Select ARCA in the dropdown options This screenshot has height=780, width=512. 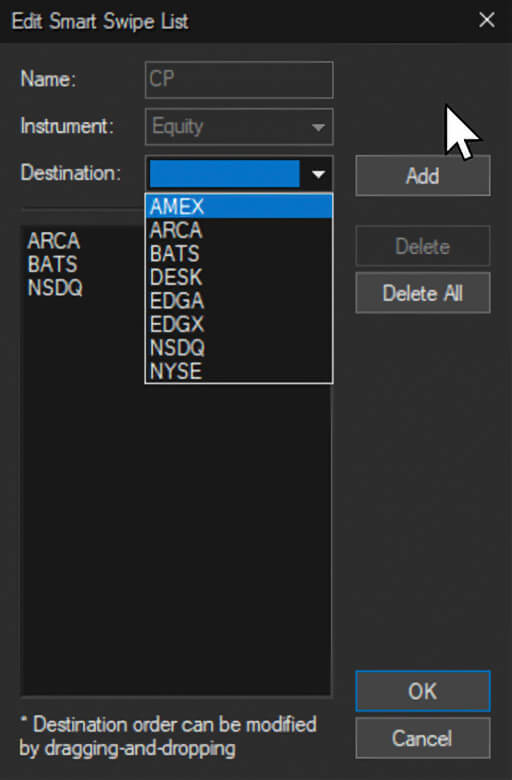(x=239, y=230)
